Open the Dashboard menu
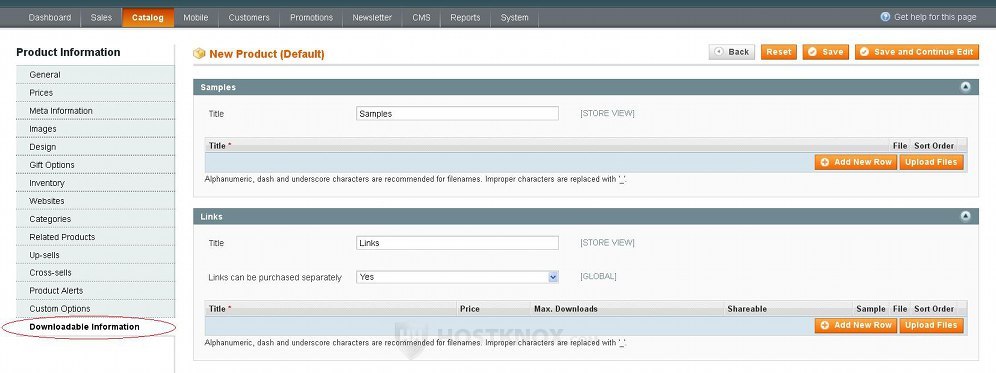Screen dimensions: 996x373 [x=50, y=18]
